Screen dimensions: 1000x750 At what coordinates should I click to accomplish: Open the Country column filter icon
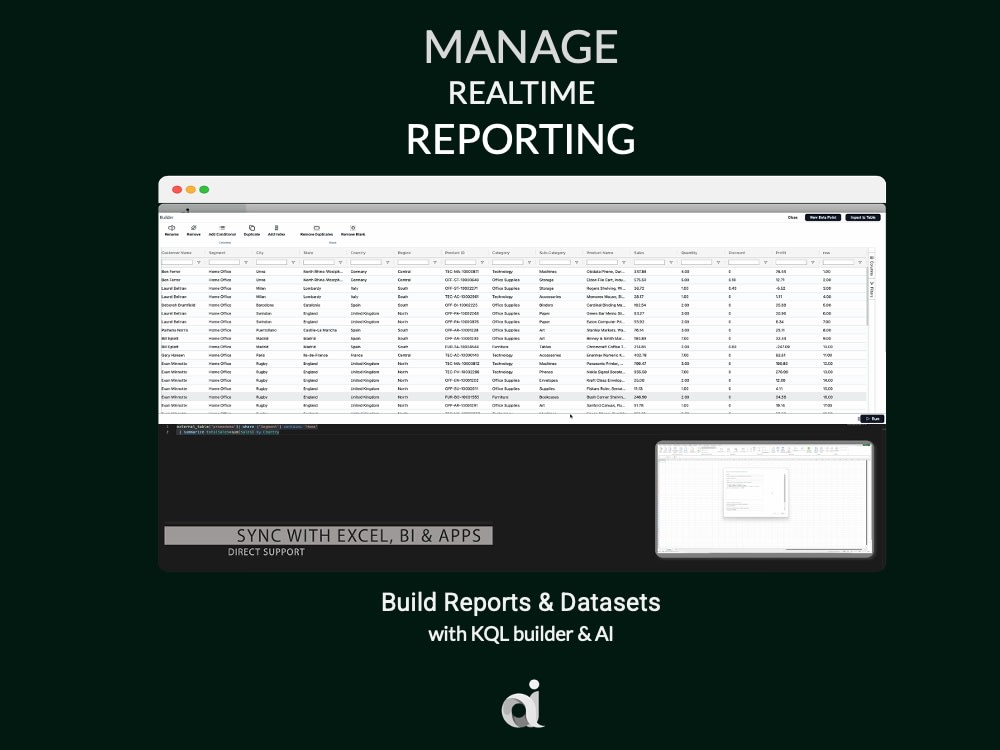[x=387, y=263]
